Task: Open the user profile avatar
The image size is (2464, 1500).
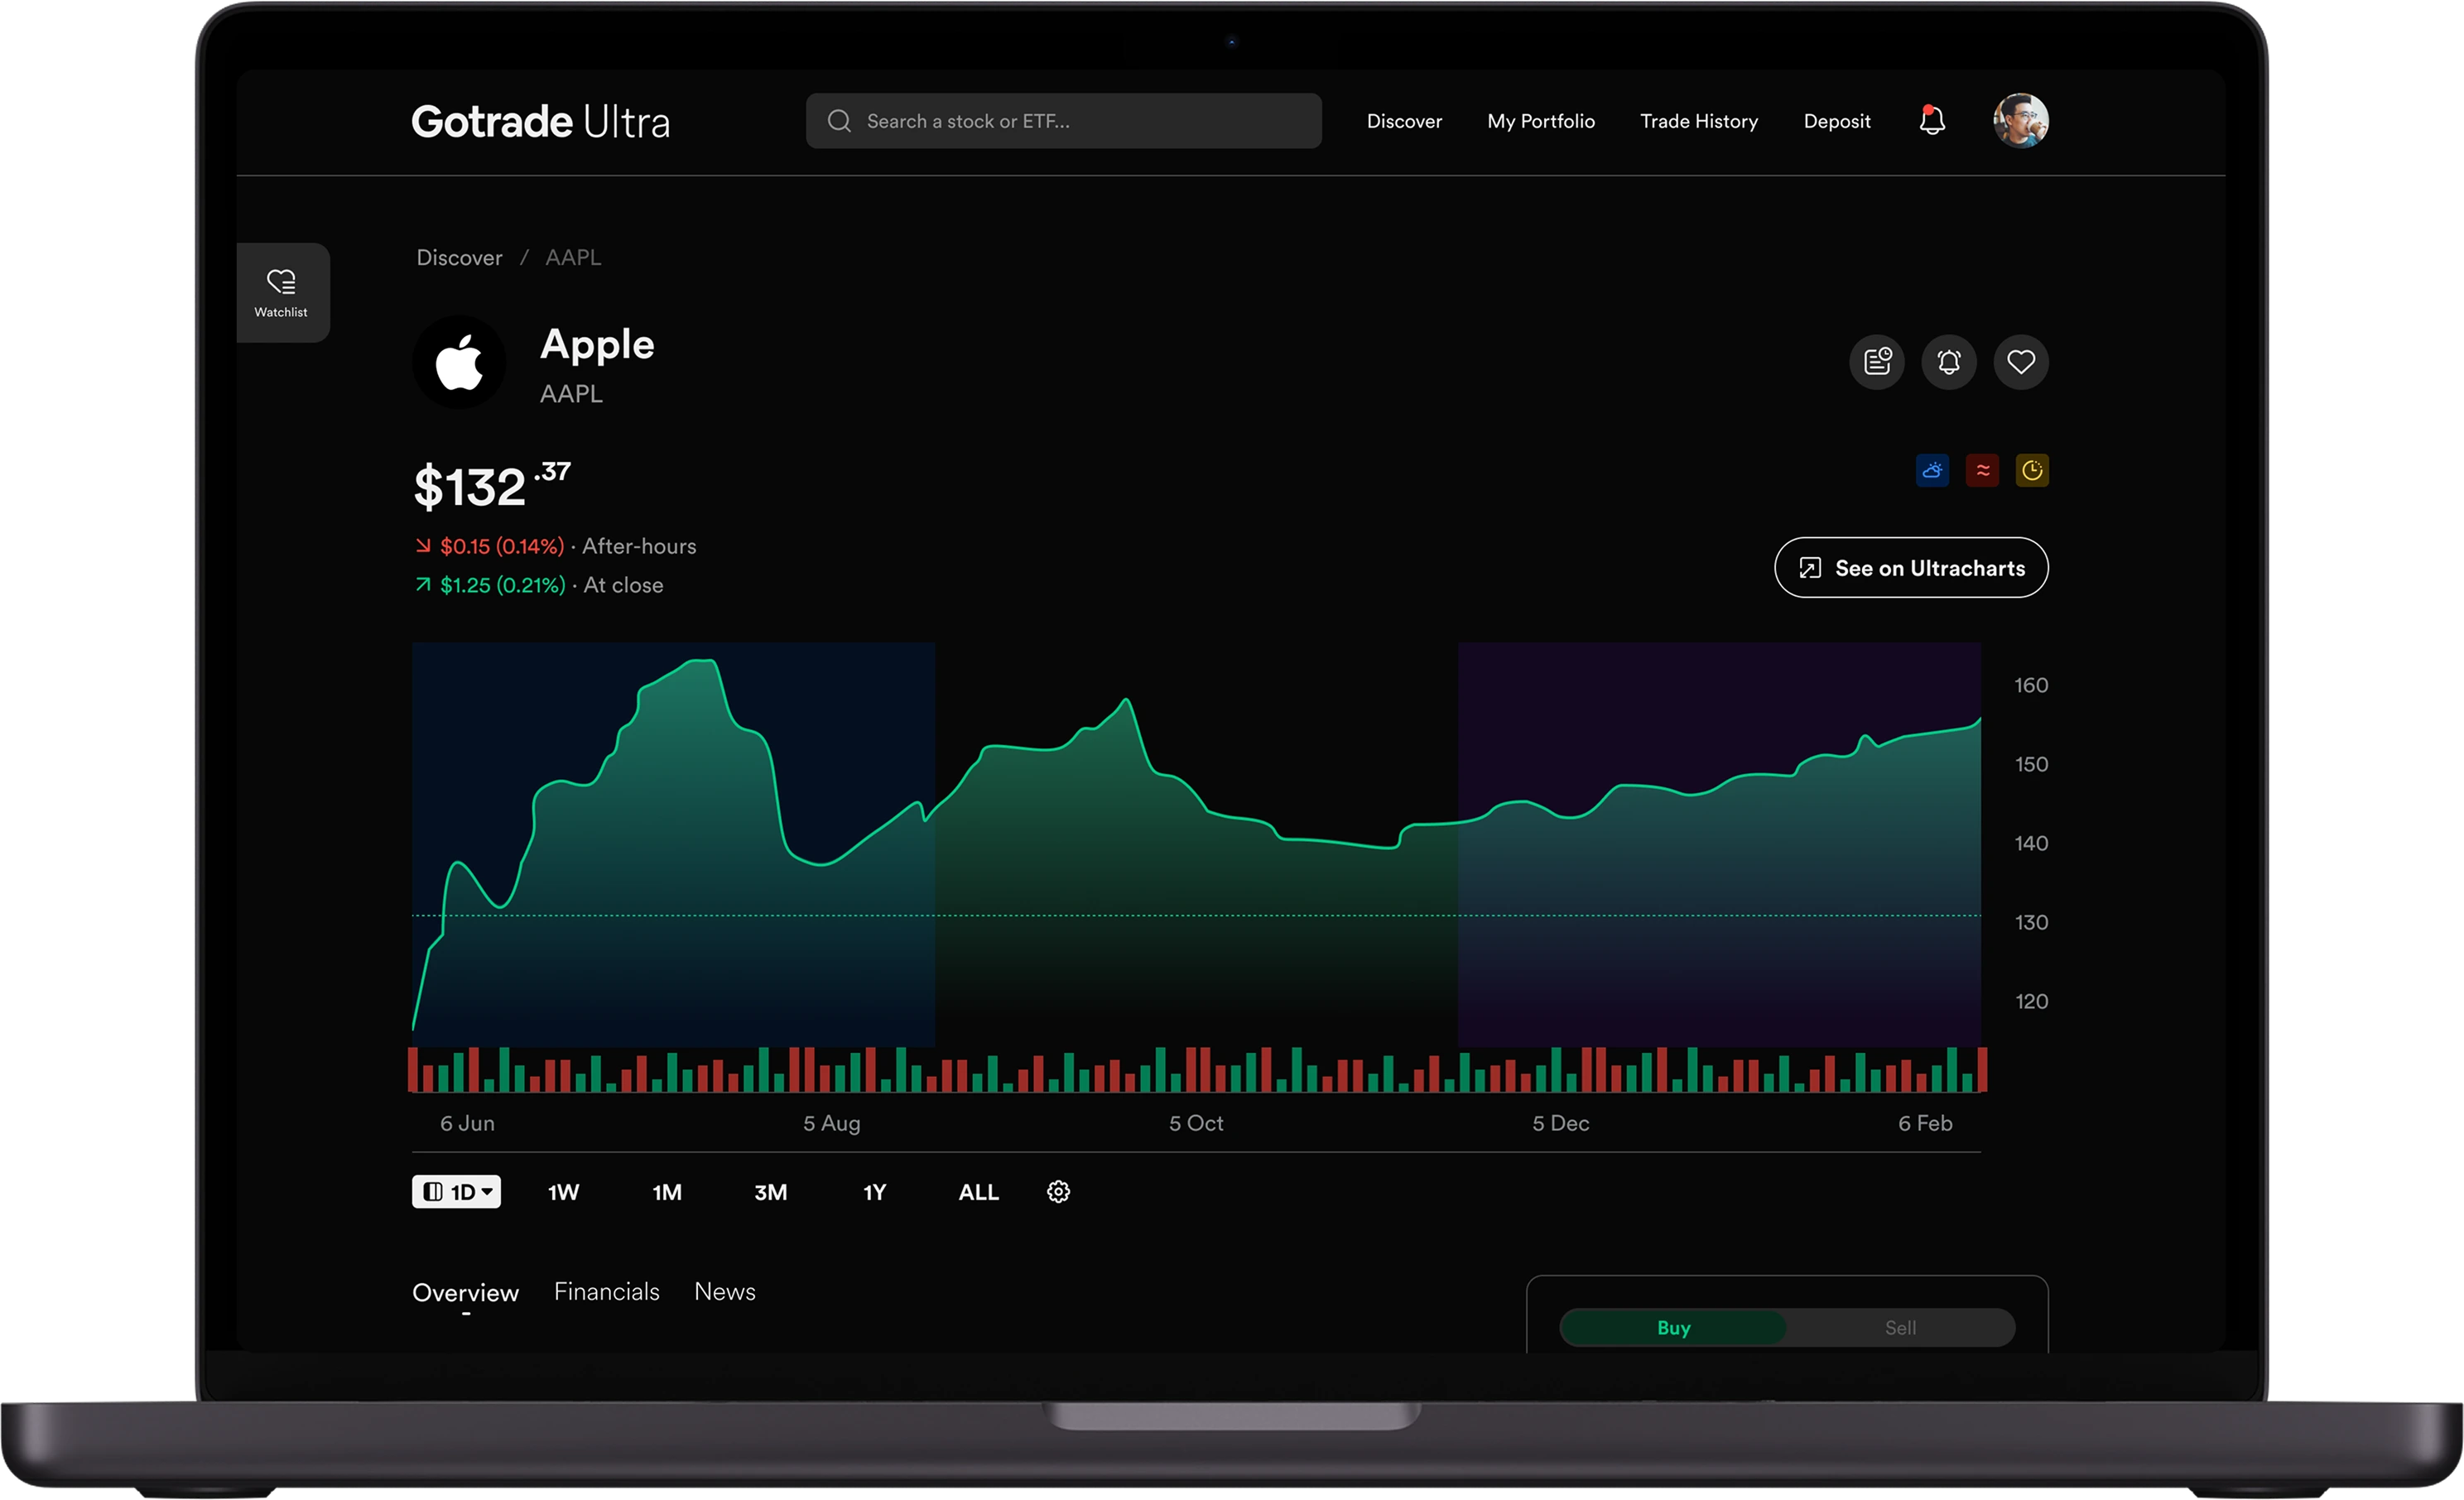Action: [x=2020, y=121]
